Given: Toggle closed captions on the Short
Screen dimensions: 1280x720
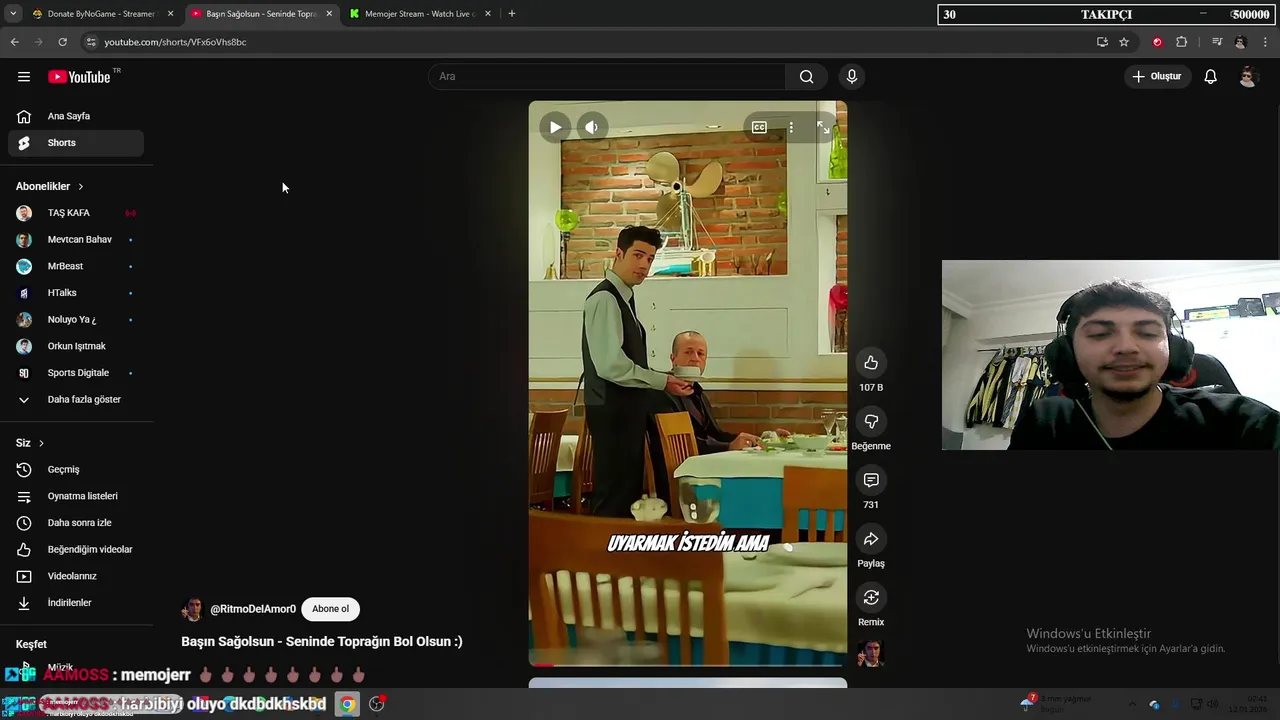Looking at the screenshot, I should pyautogui.click(x=759, y=127).
